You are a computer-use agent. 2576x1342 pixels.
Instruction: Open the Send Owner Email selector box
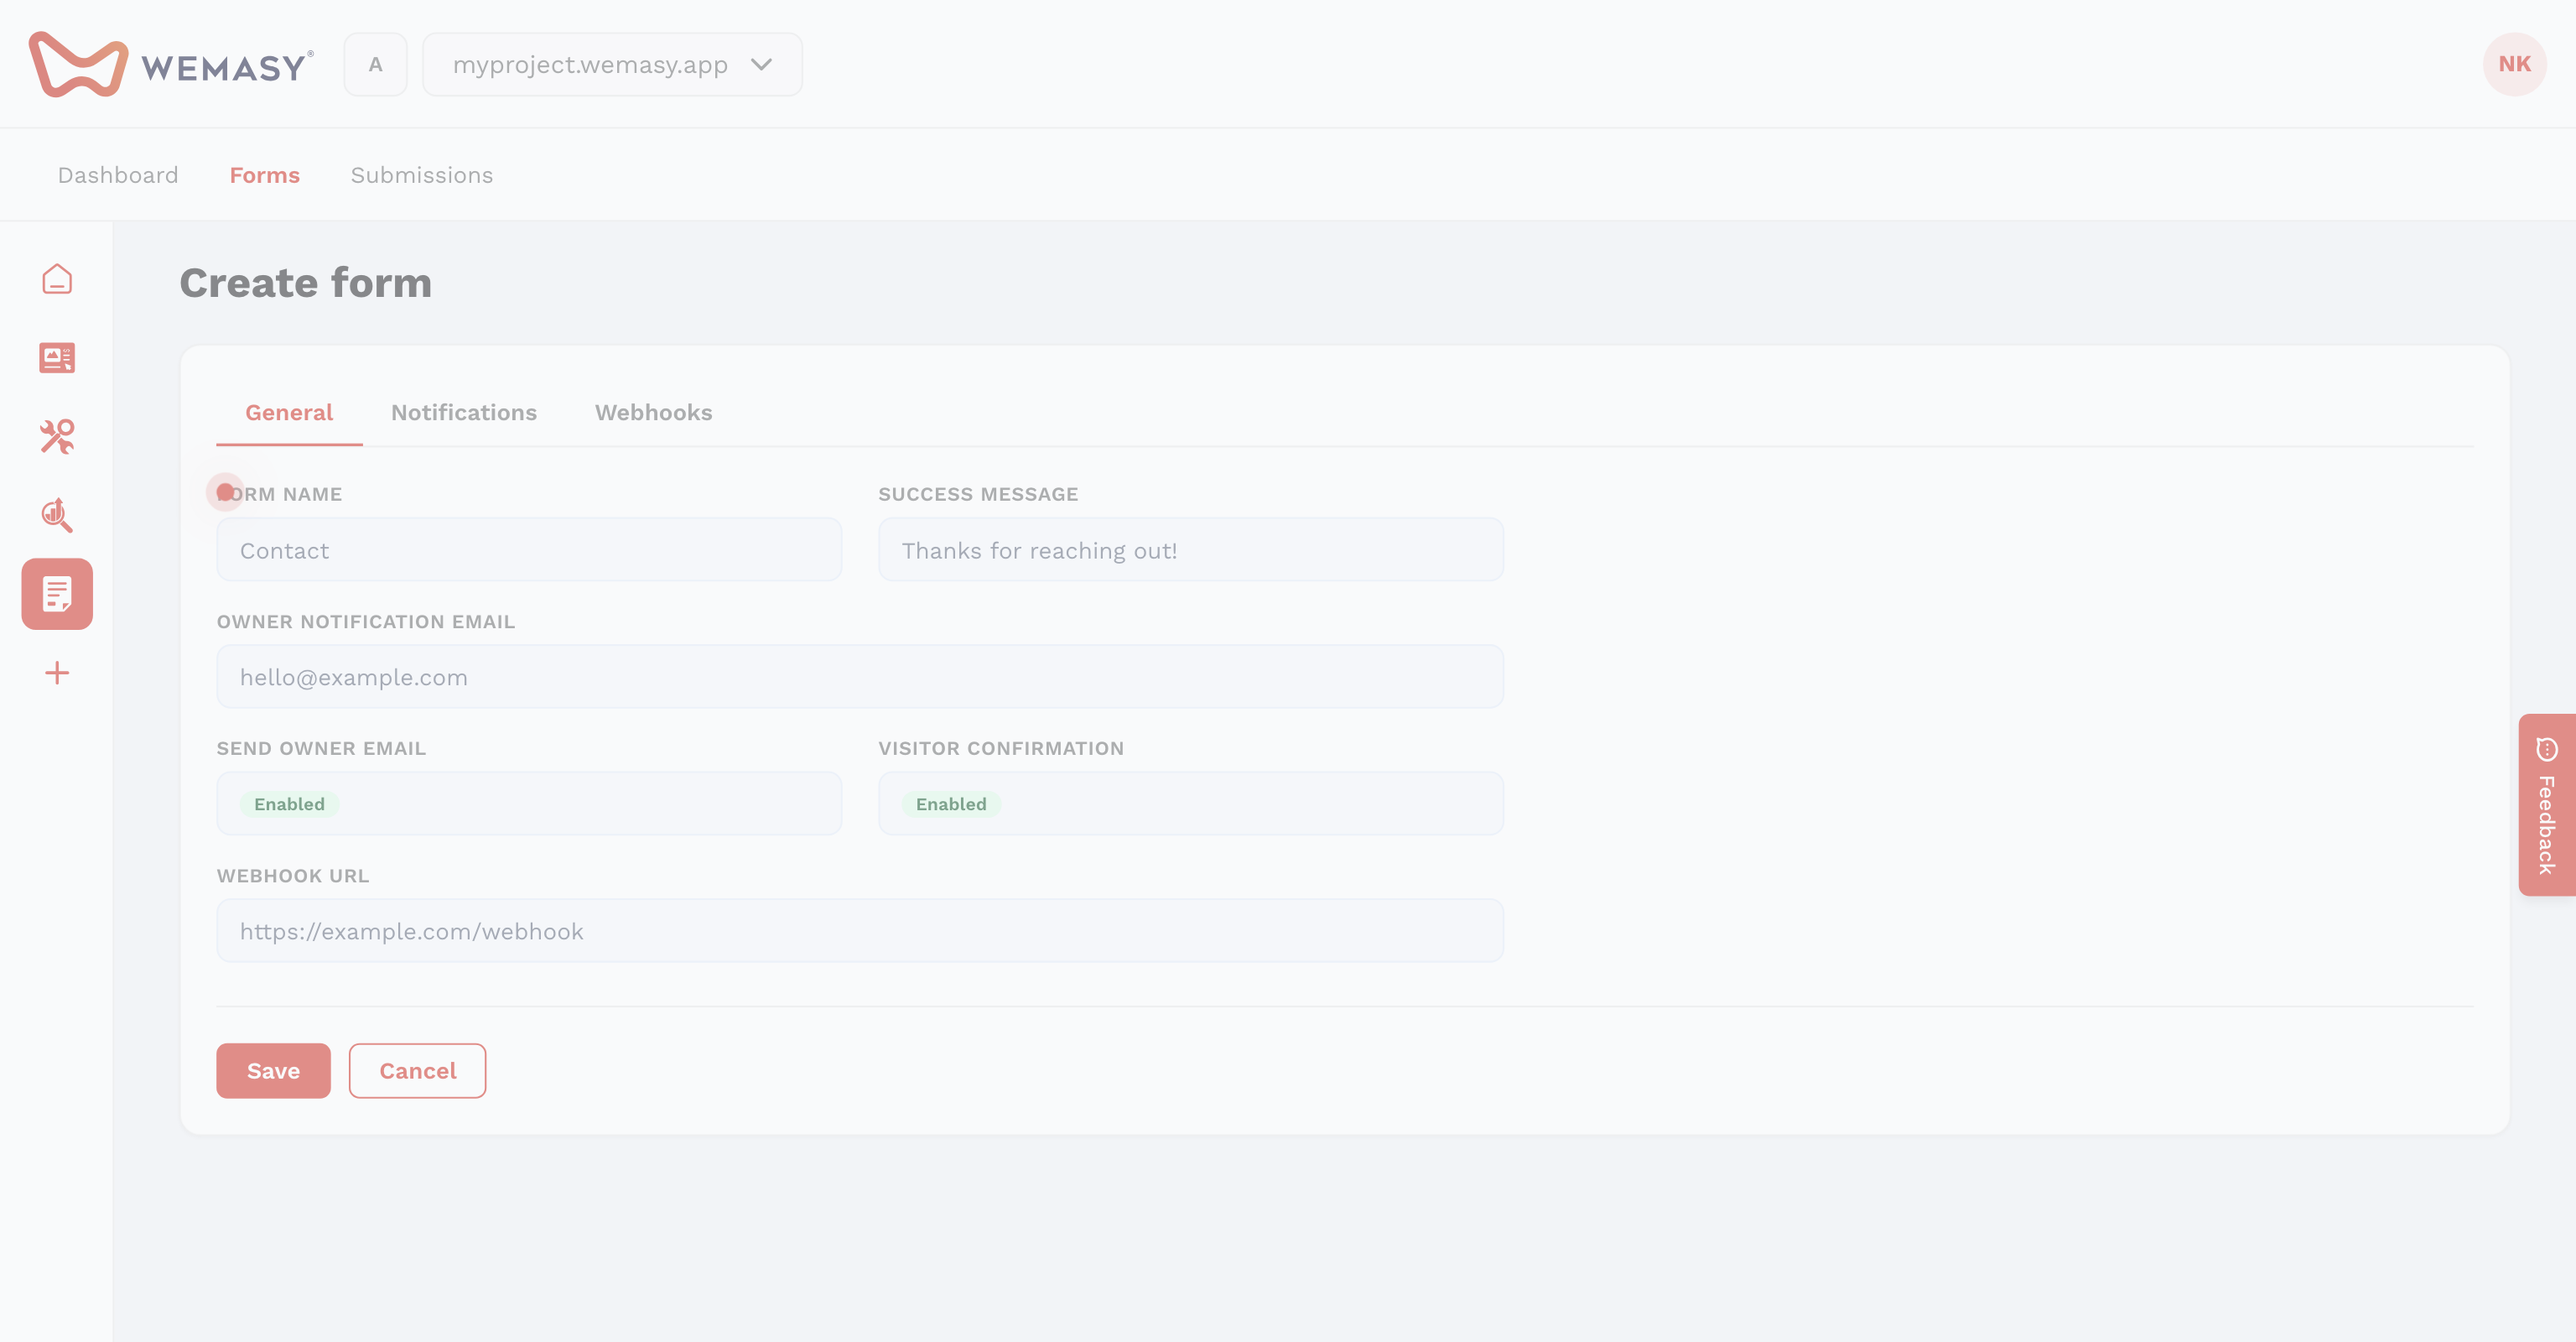pos(529,804)
